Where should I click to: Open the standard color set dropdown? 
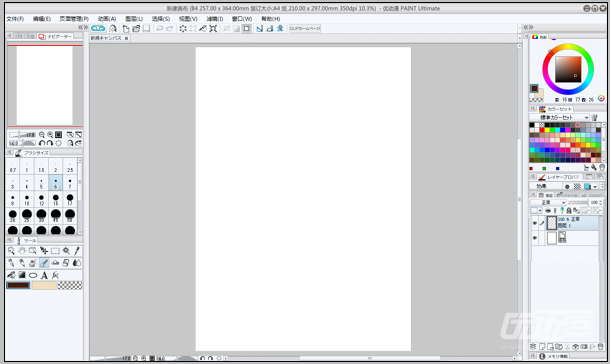coord(560,117)
